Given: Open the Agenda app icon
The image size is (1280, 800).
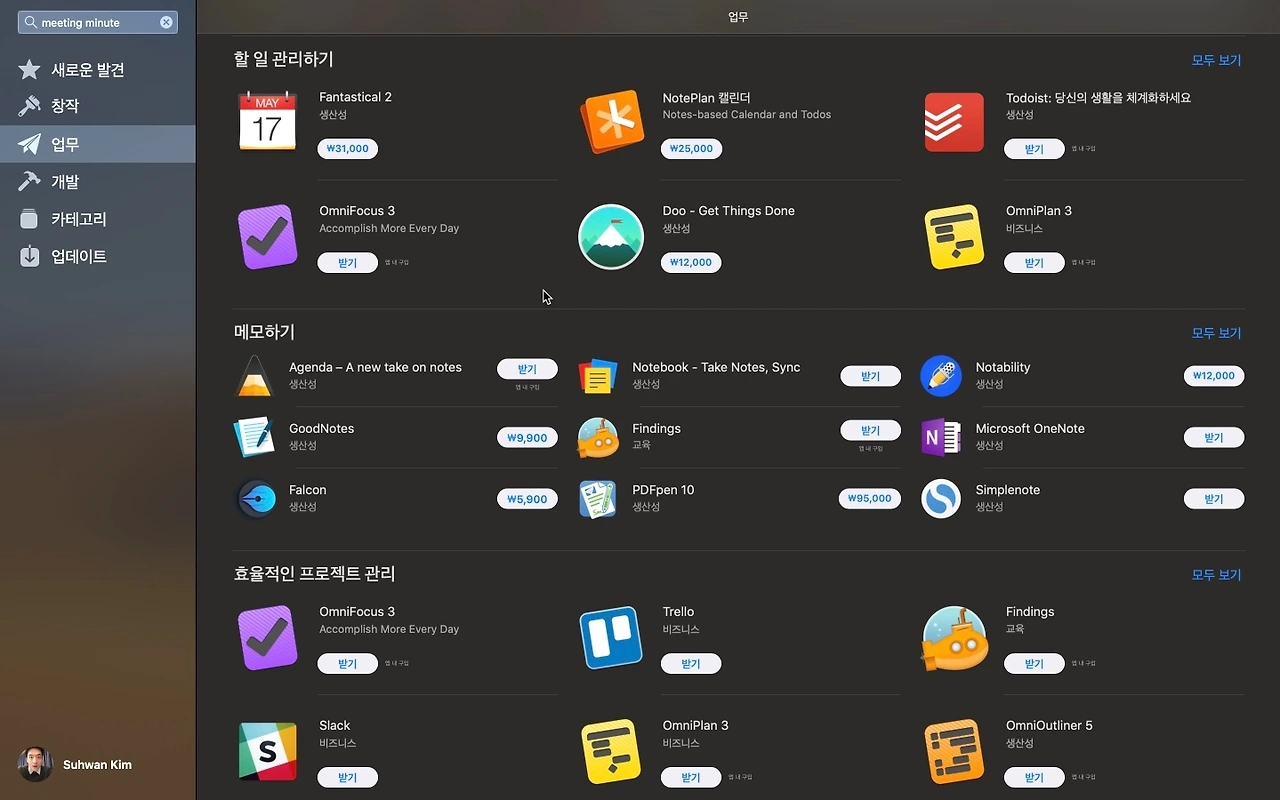Looking at the screenshot, I should click(254, 376).
